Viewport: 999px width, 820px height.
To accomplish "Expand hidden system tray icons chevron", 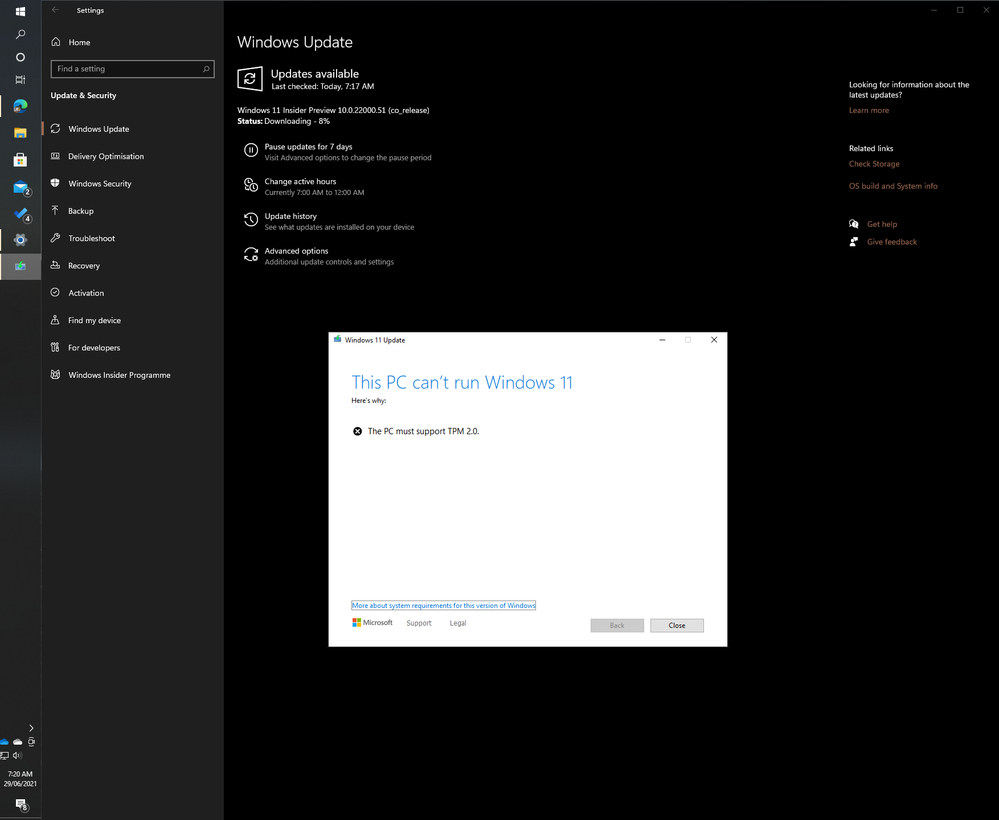I will click(31, 728).
